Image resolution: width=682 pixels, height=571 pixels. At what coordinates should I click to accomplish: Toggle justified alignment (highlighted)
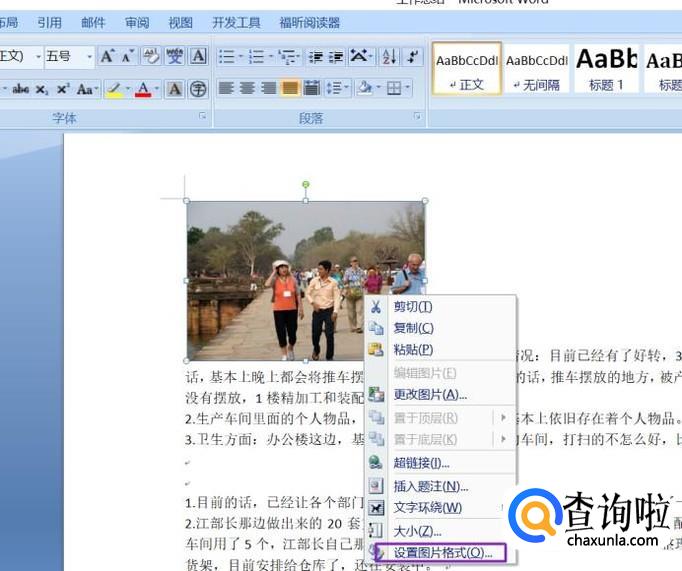(x=290, y=88)
